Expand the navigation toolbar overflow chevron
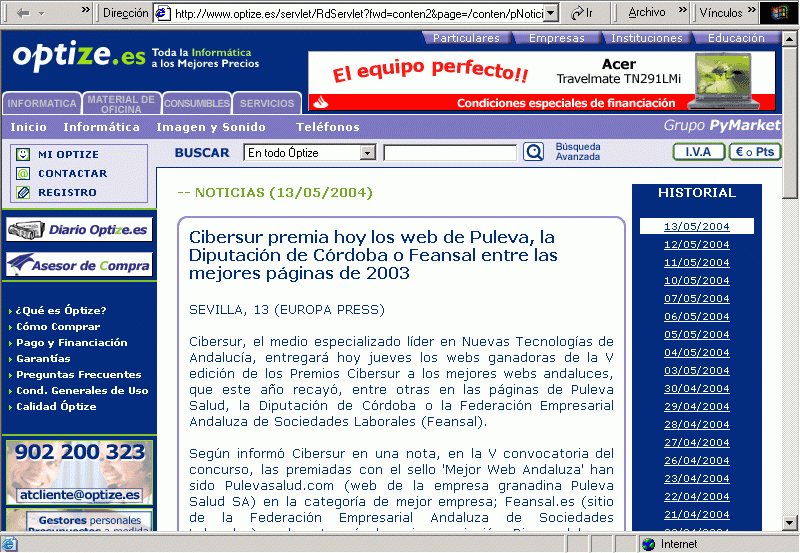The width and height of the screenshot is (800, 553). tap(86, 10)
